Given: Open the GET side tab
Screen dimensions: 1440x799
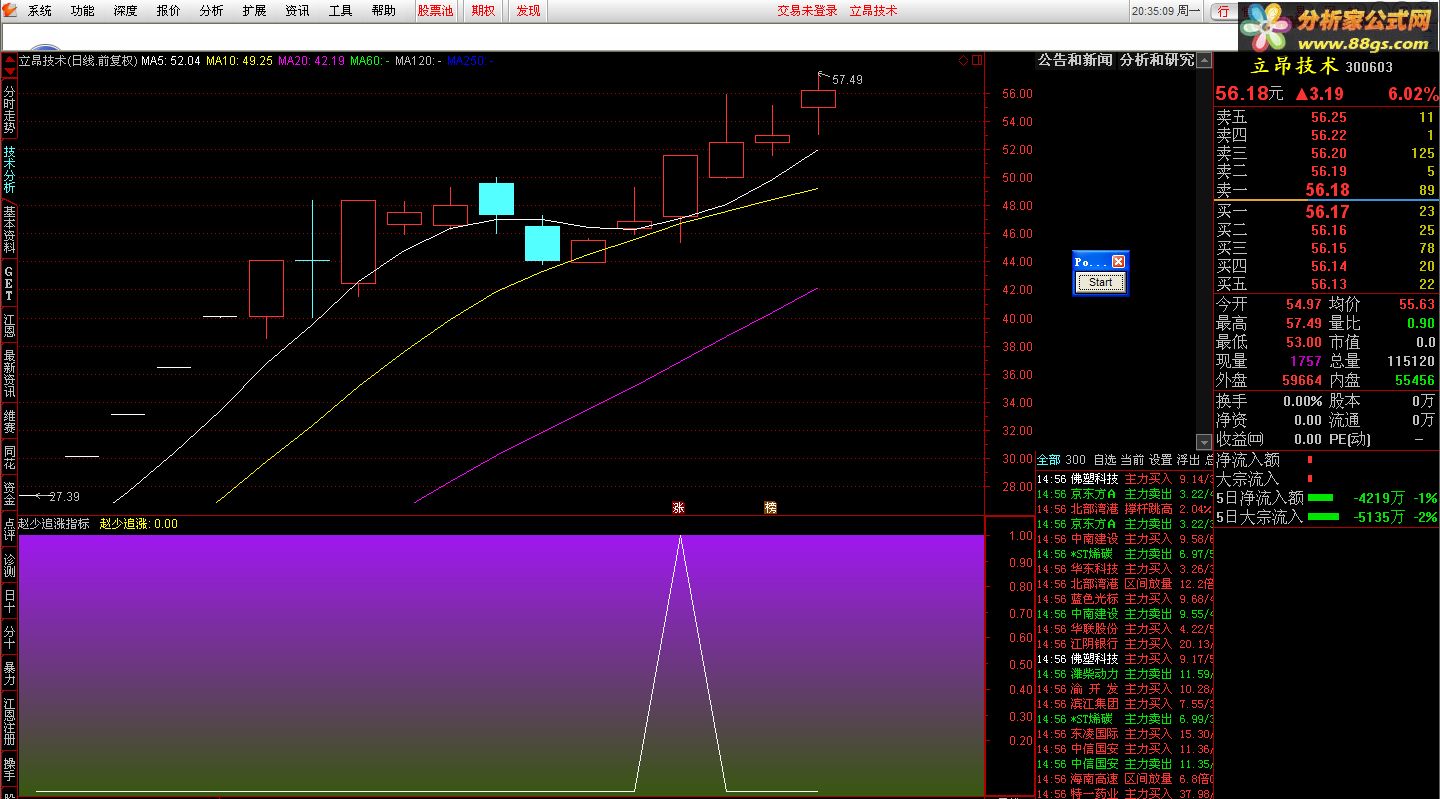Looking at the screenshot, I should (x=9, y=284).
